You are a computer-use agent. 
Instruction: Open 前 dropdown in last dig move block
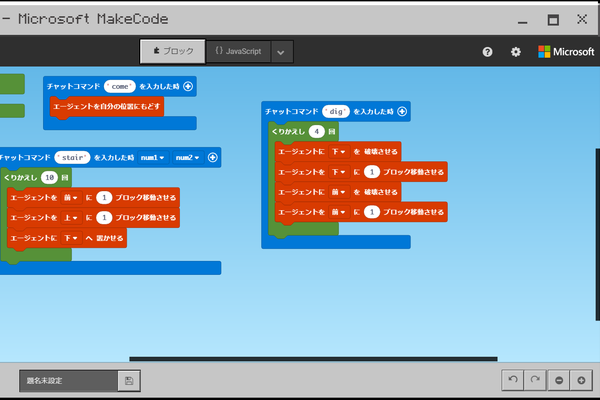point(339,212)
